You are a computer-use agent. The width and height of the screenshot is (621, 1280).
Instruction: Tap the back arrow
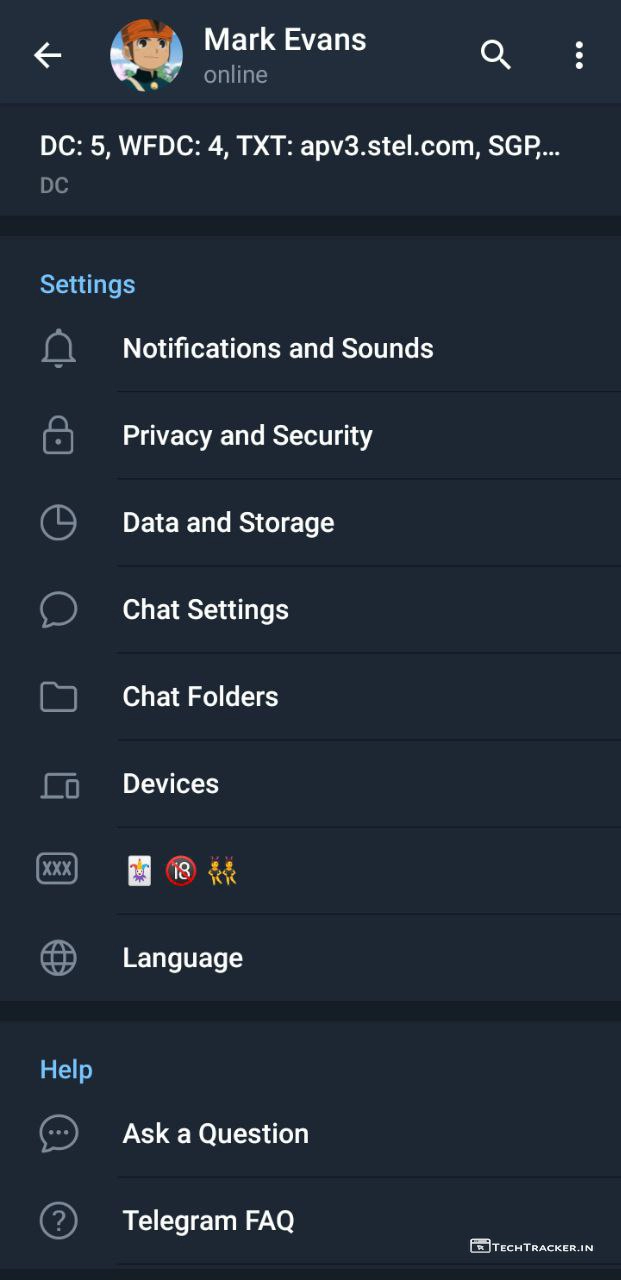point(48,56)
